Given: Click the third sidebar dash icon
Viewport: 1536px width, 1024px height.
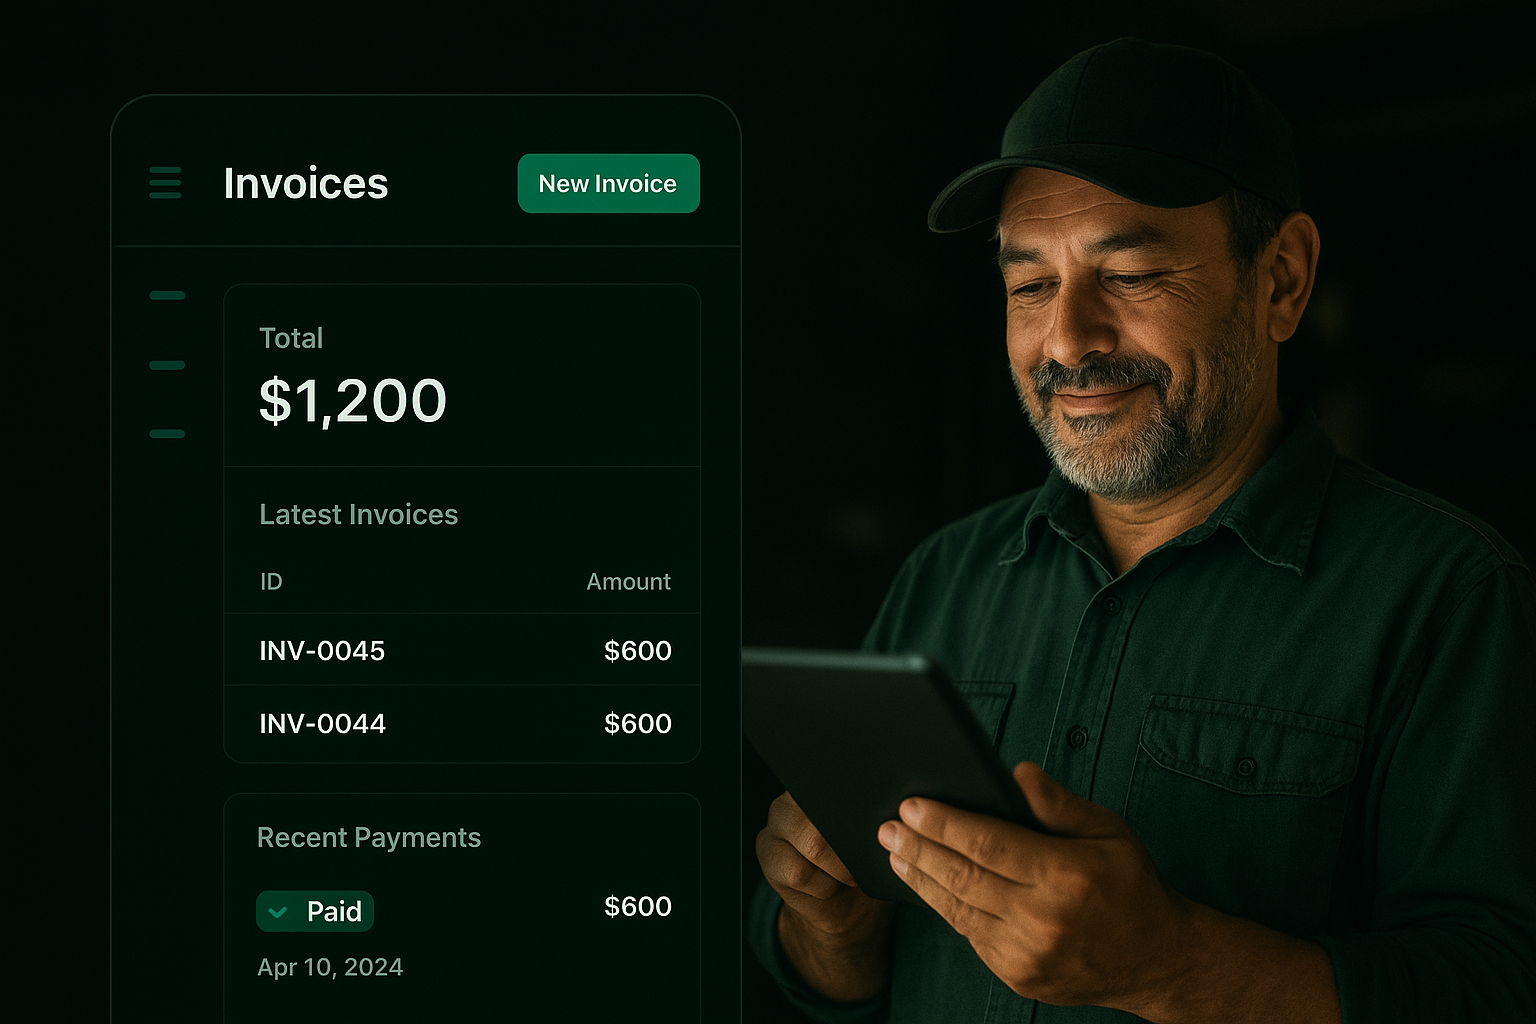Looking at the screenshot, I should [x=167, y=433].
